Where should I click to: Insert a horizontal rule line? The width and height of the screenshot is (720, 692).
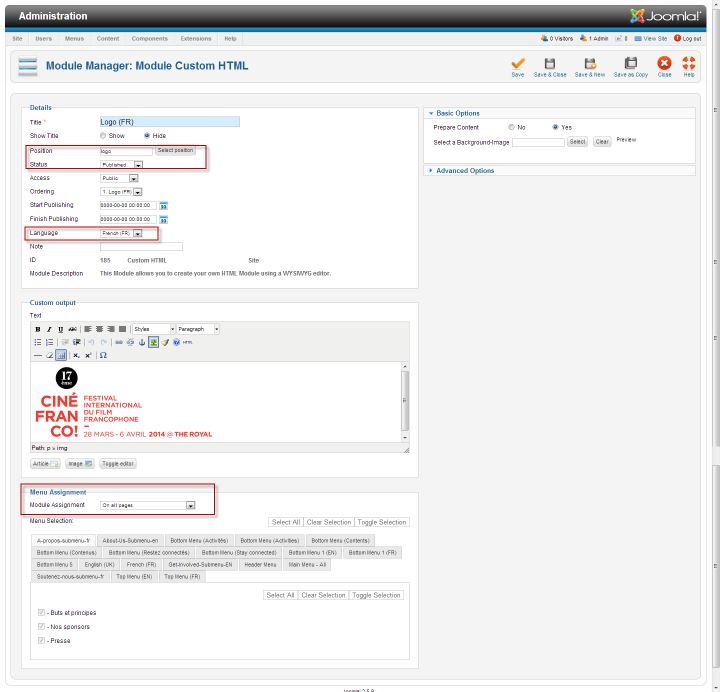pyautogui.click(x=38, y=355)
